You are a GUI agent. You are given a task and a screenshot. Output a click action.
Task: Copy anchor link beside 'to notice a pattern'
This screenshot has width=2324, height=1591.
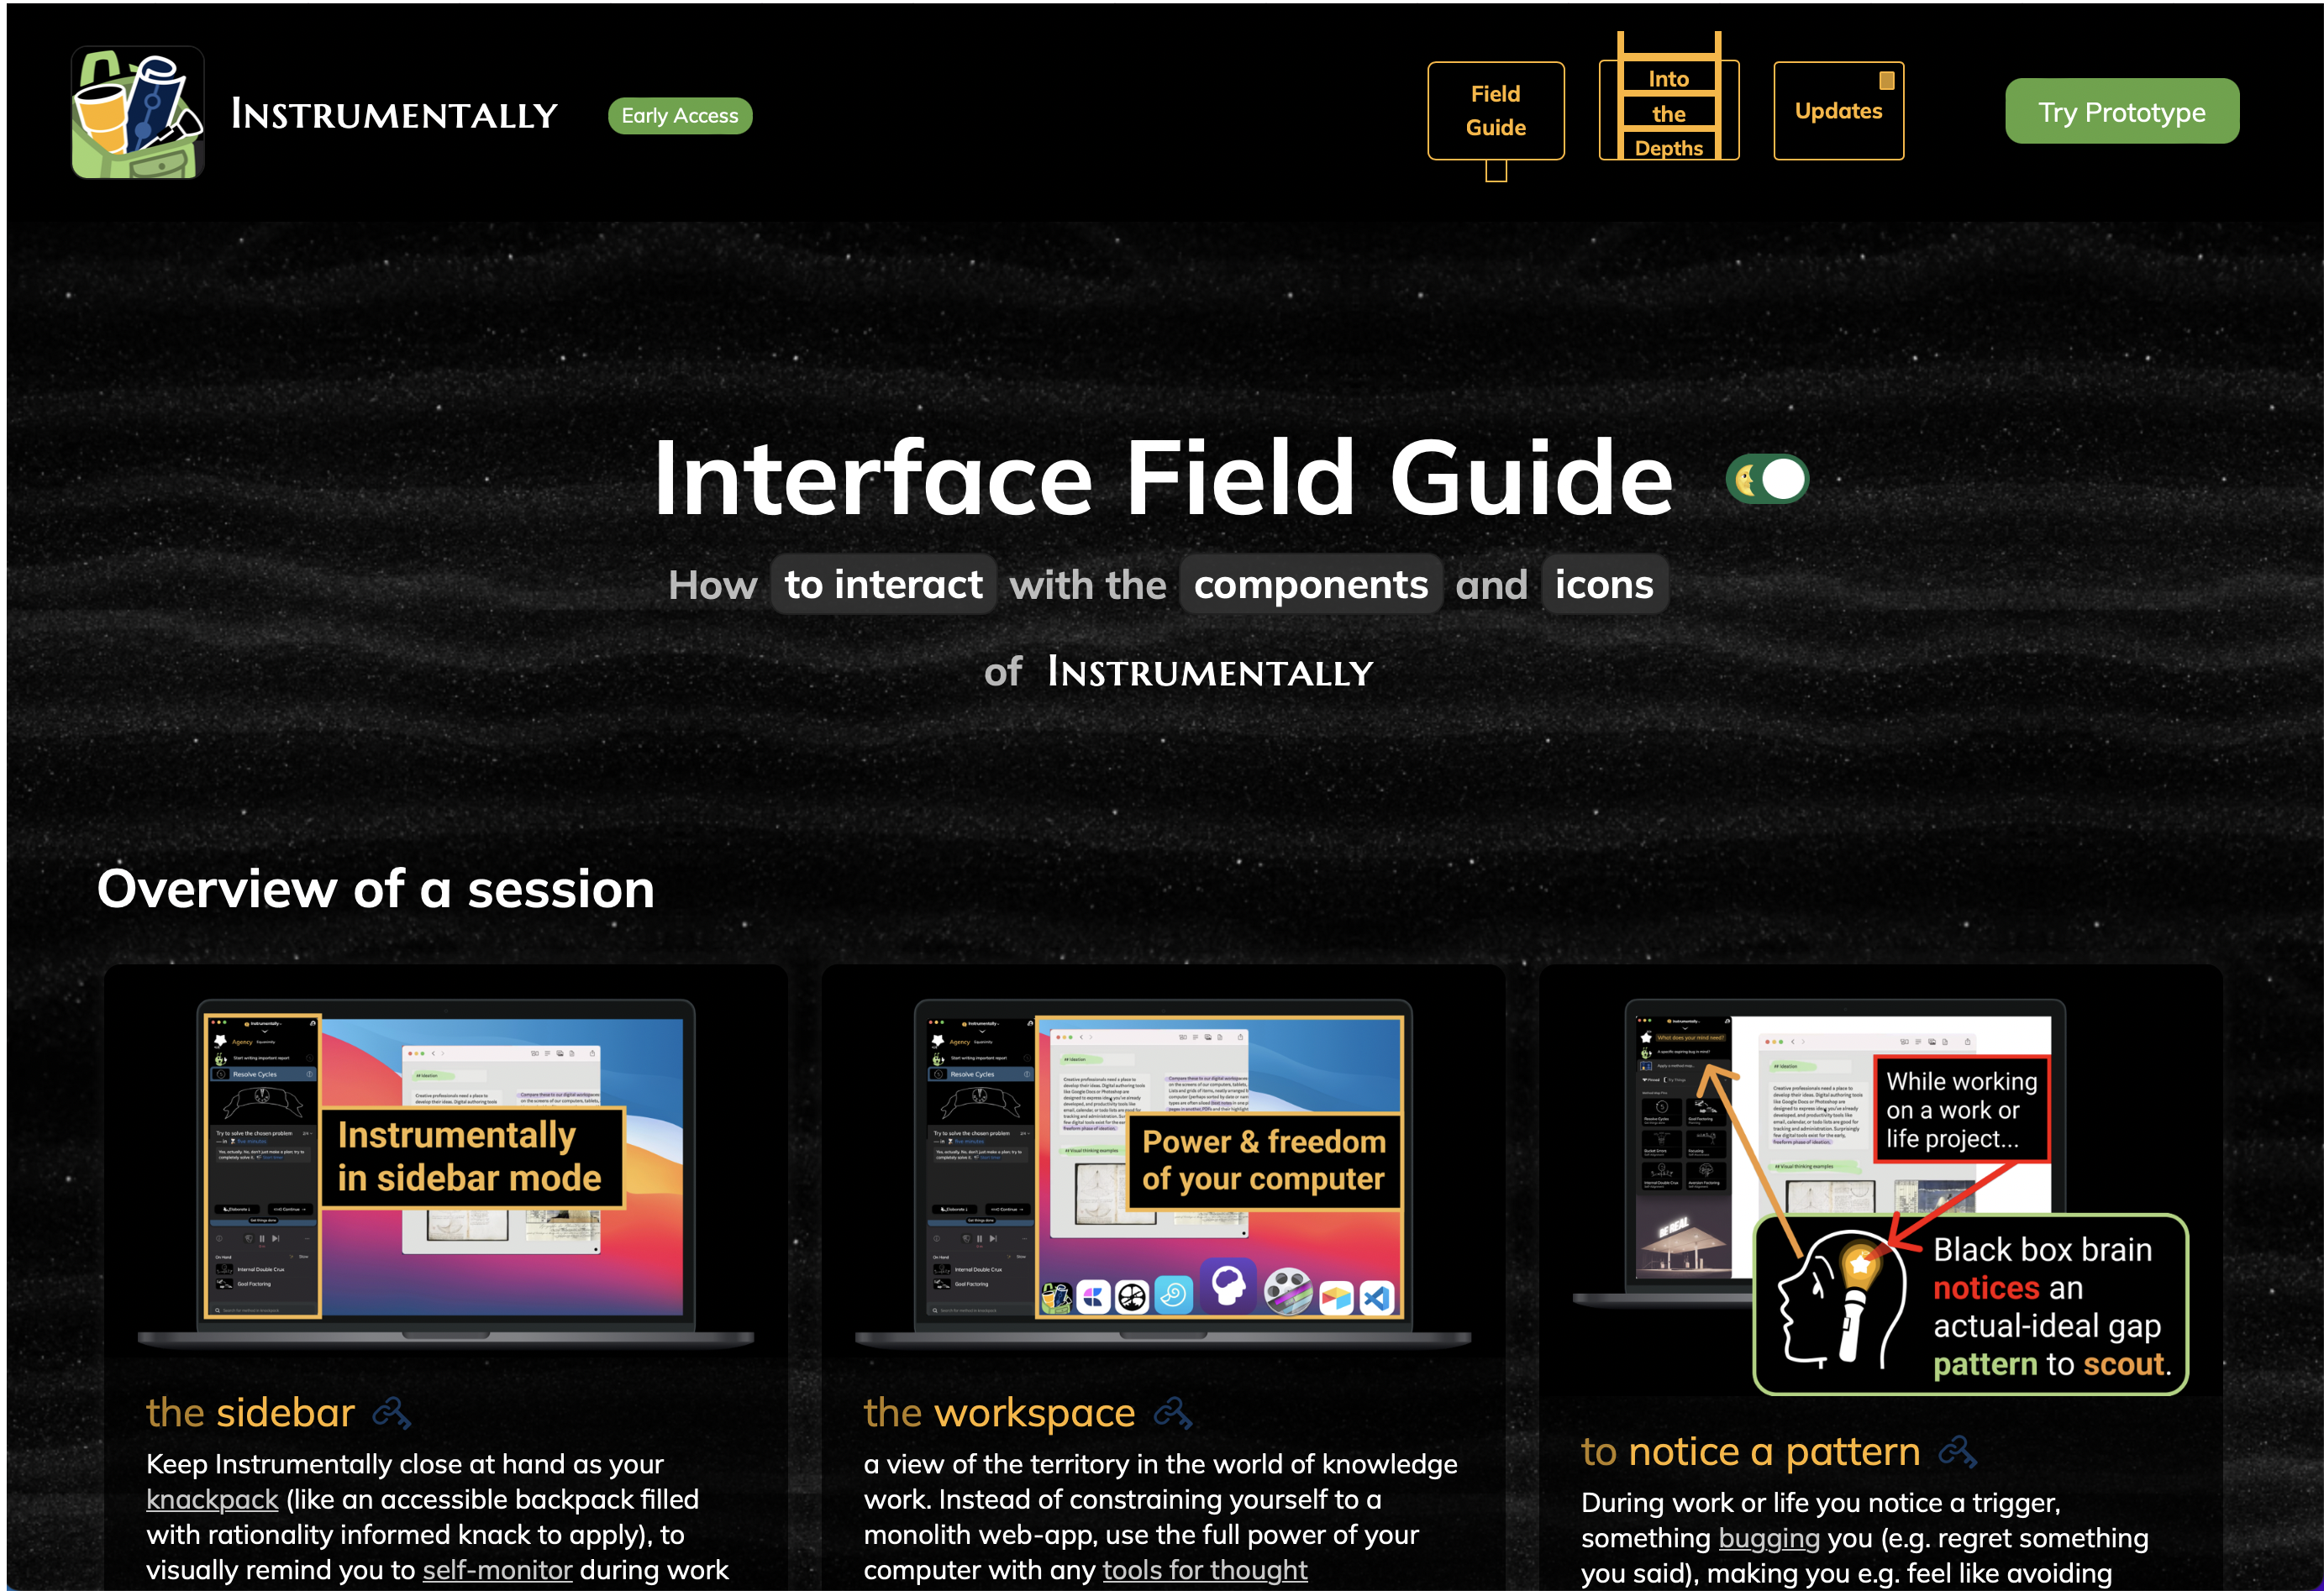coord(1957,1452)
